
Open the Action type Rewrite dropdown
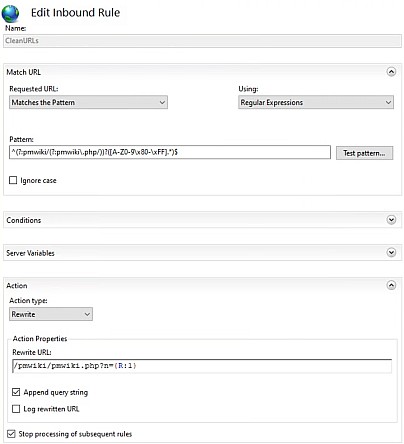(x=51, y=314)
